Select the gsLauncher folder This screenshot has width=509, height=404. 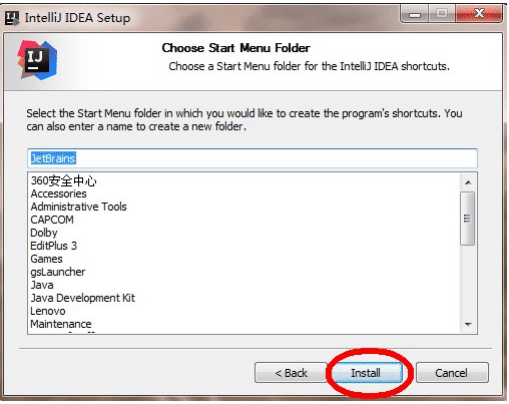[x=58, y=272]
